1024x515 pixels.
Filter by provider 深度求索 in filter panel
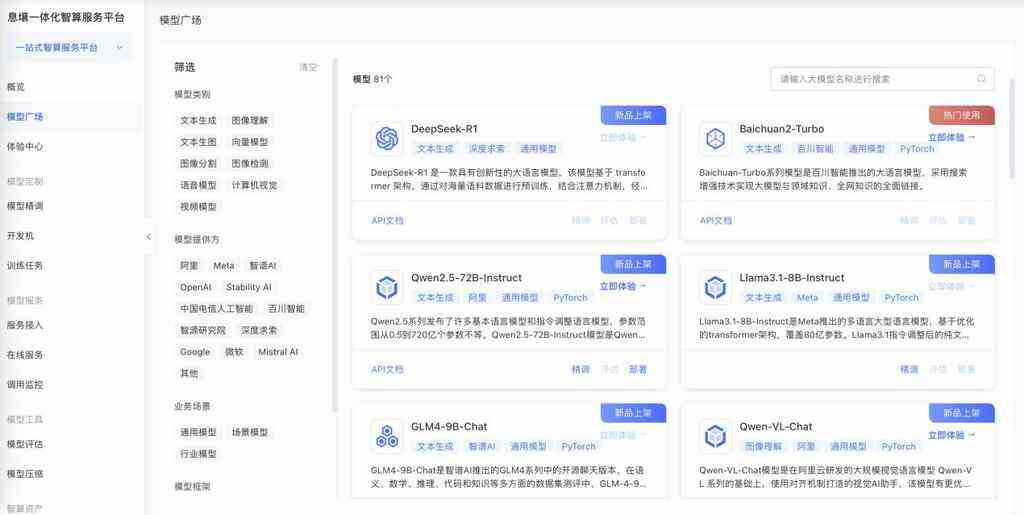coord(259,330)
